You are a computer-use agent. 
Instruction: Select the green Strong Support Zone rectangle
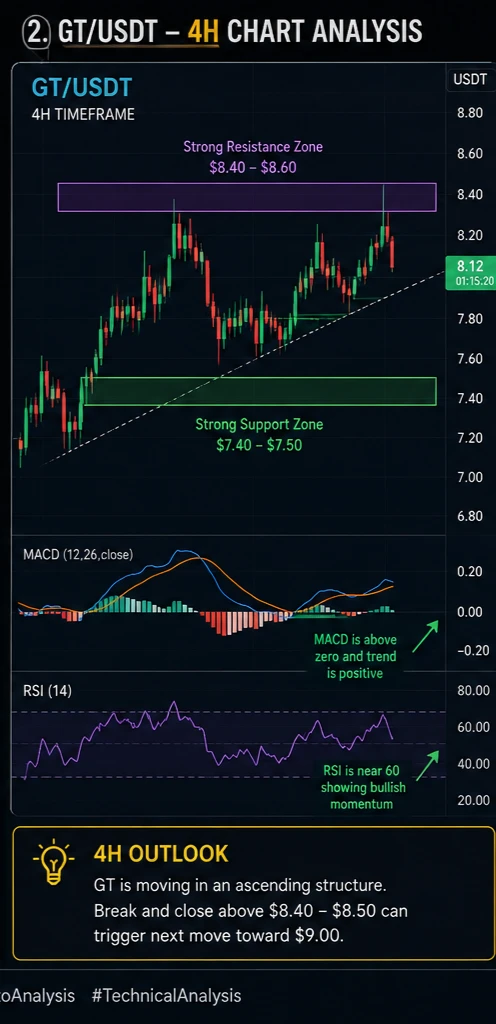pos(258,391)
